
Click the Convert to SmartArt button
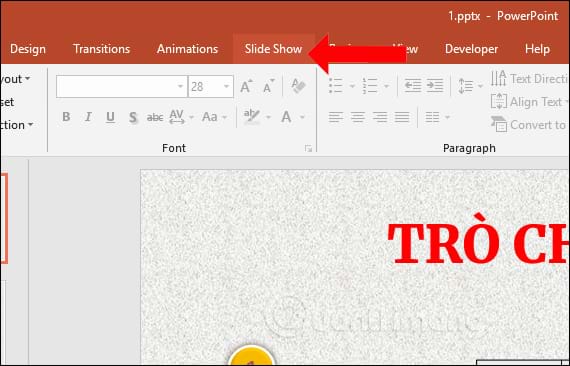click(x=529, y=125)
